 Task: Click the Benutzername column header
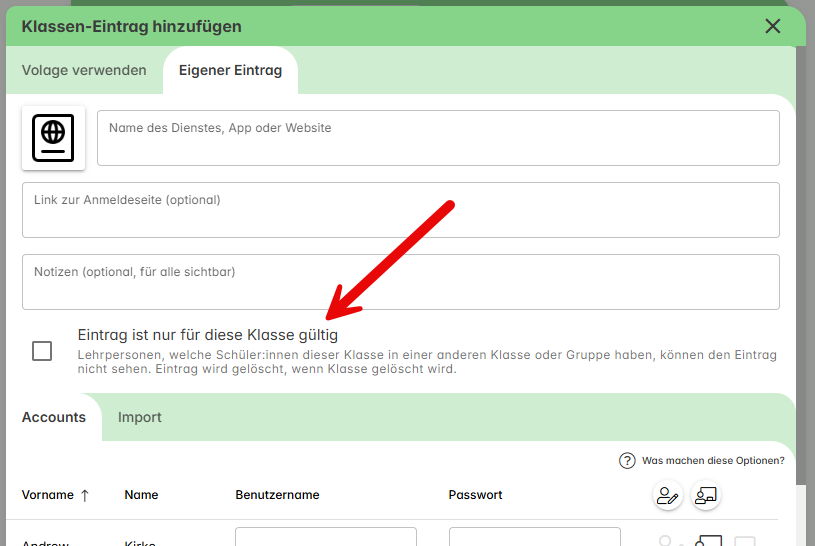[x=277, y=495]
